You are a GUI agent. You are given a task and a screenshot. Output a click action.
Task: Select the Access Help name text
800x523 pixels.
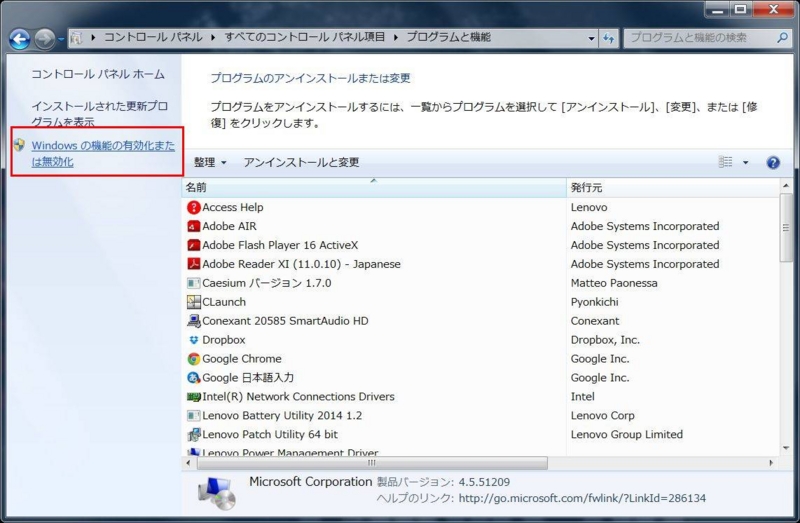[233, 207]
